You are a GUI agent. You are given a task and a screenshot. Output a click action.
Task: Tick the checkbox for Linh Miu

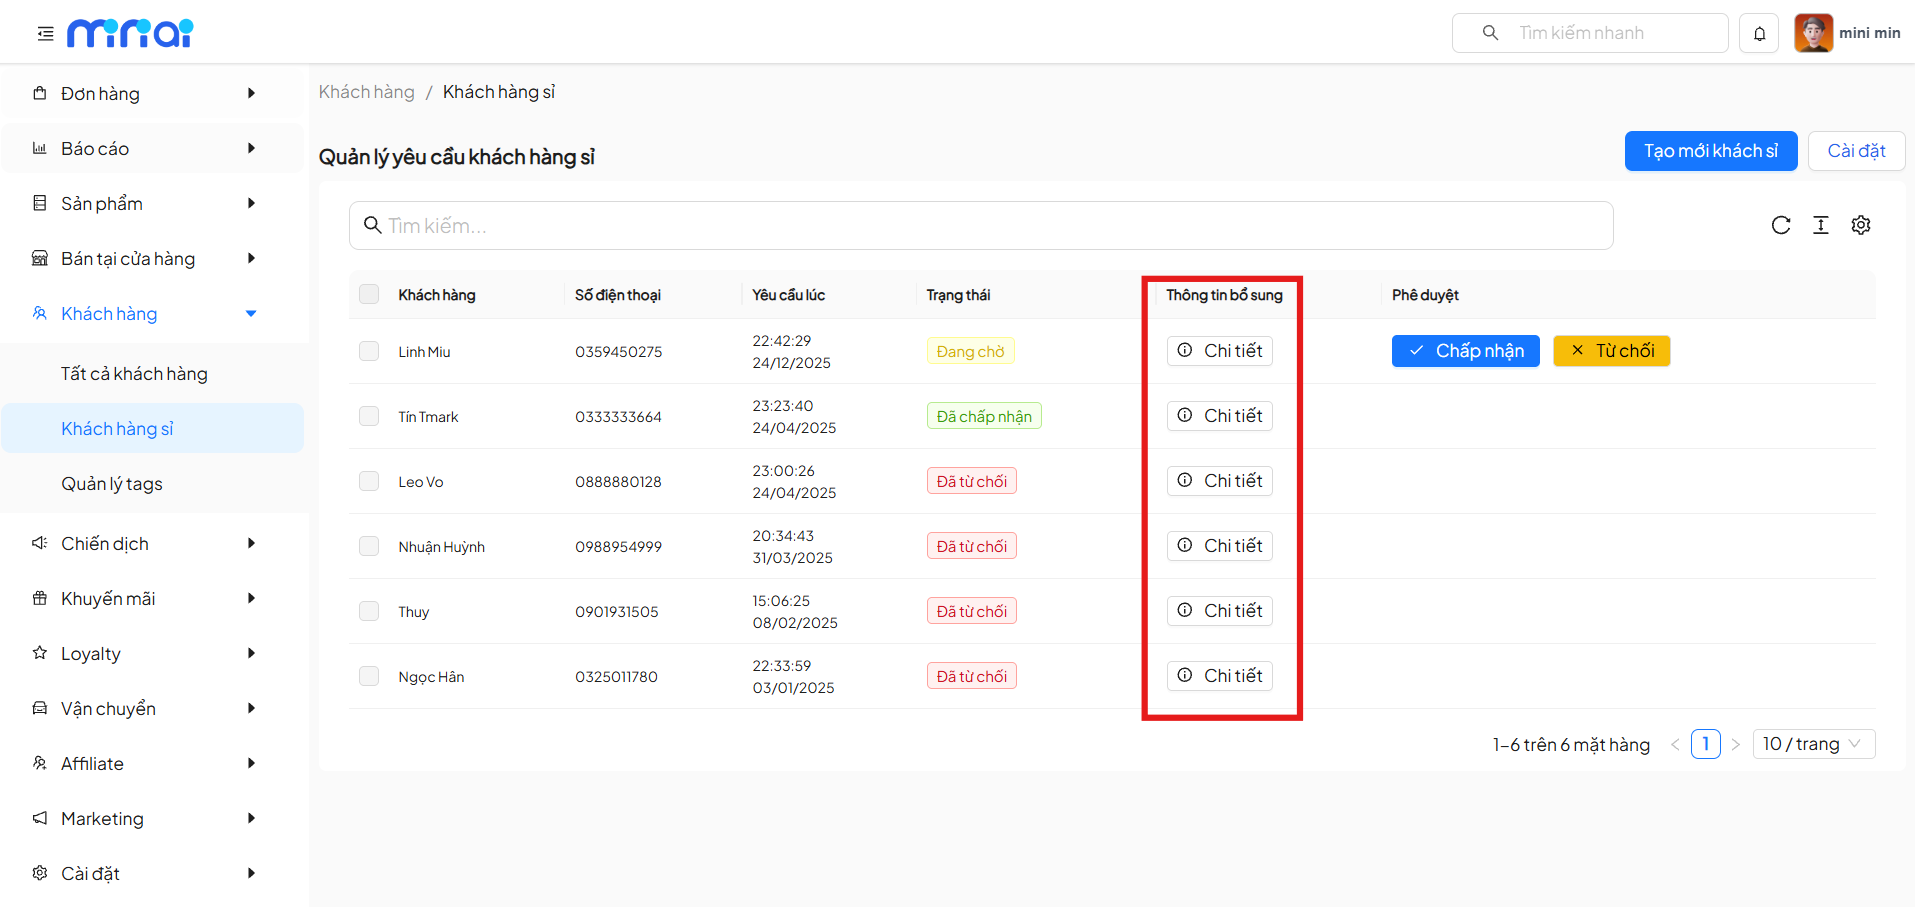pos(369,351)
